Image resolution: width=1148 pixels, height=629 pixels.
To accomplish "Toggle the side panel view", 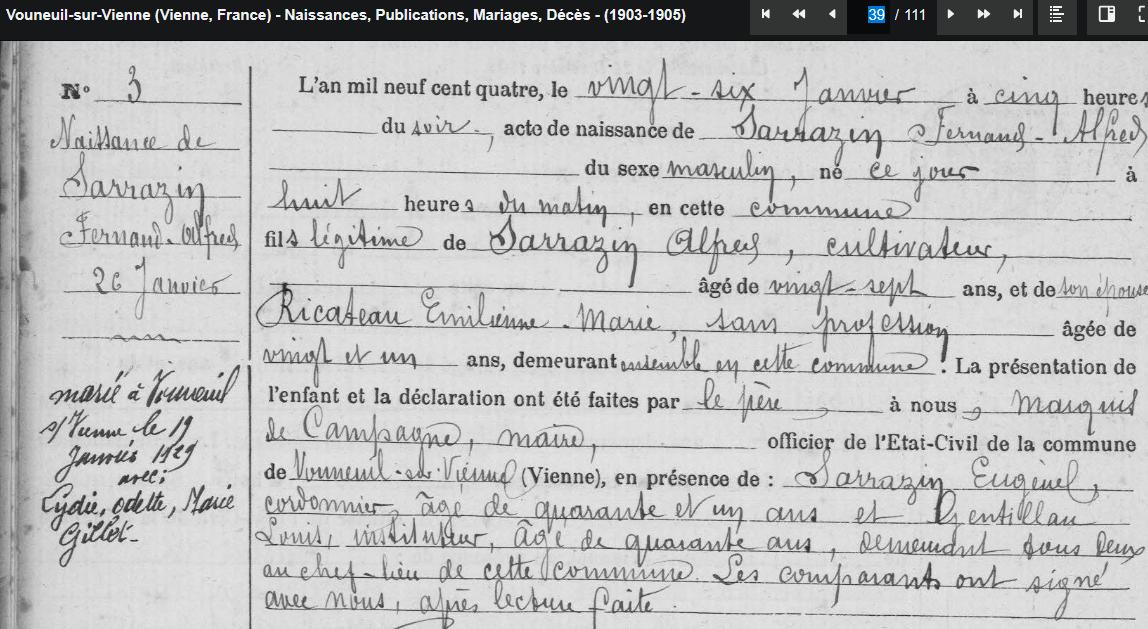I will [1107, 14].
